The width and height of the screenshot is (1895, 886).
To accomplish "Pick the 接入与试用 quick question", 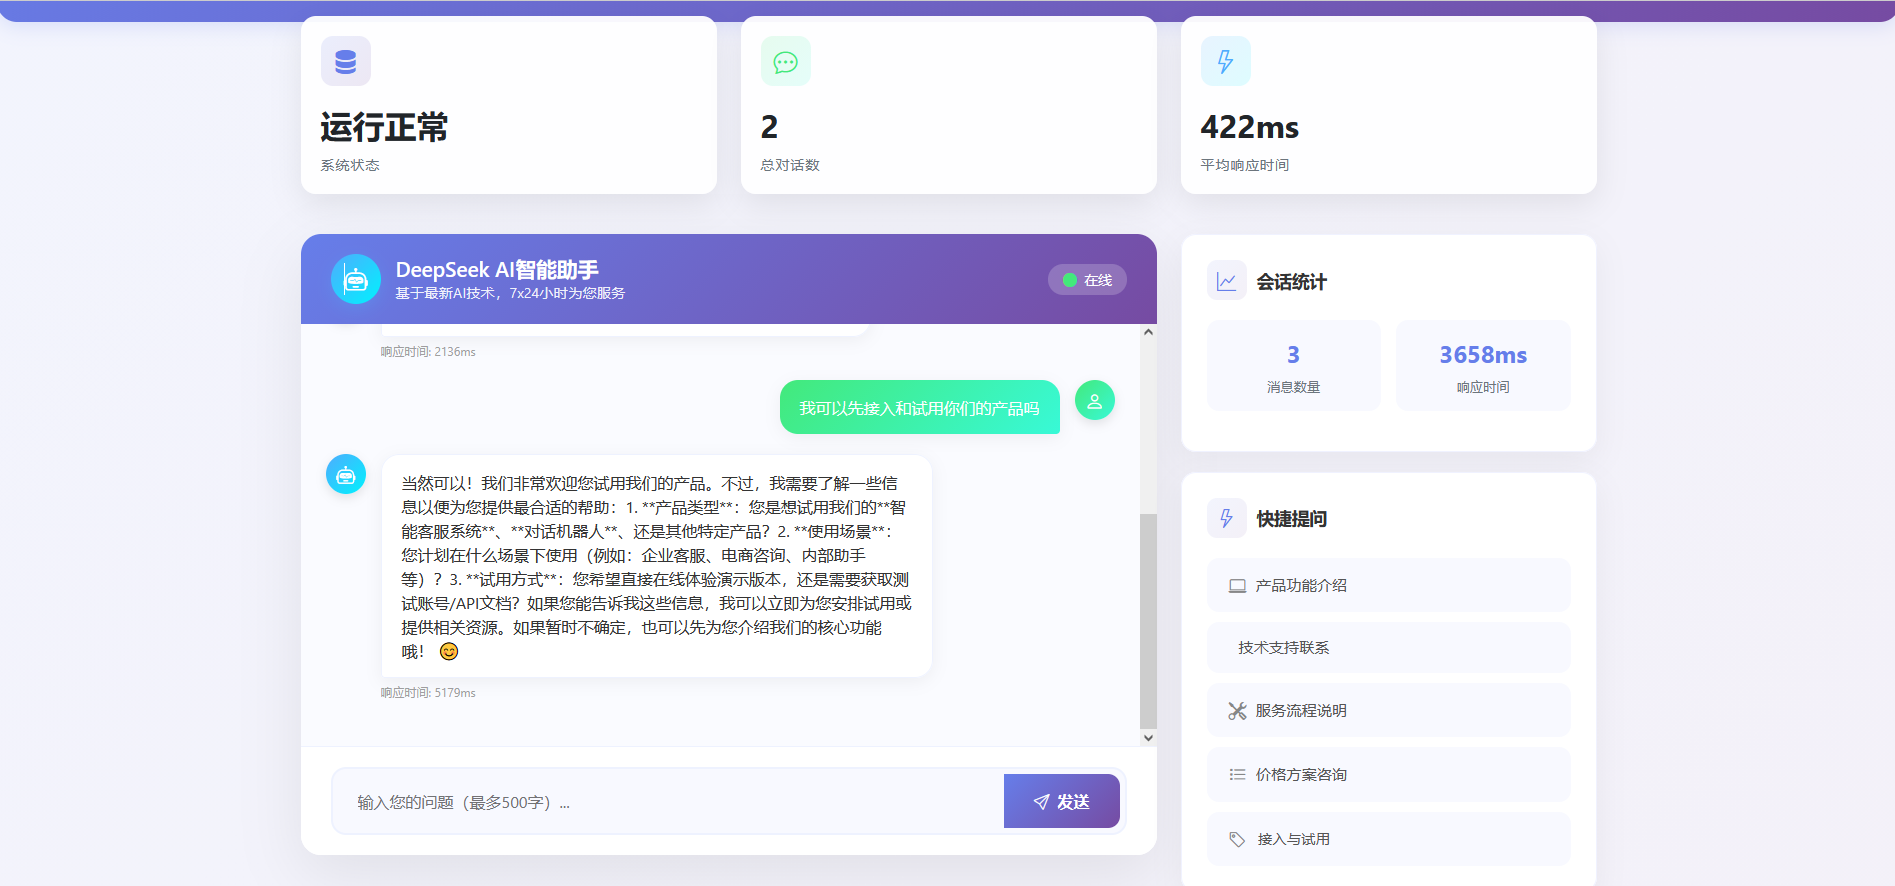I will [1388, 839].
